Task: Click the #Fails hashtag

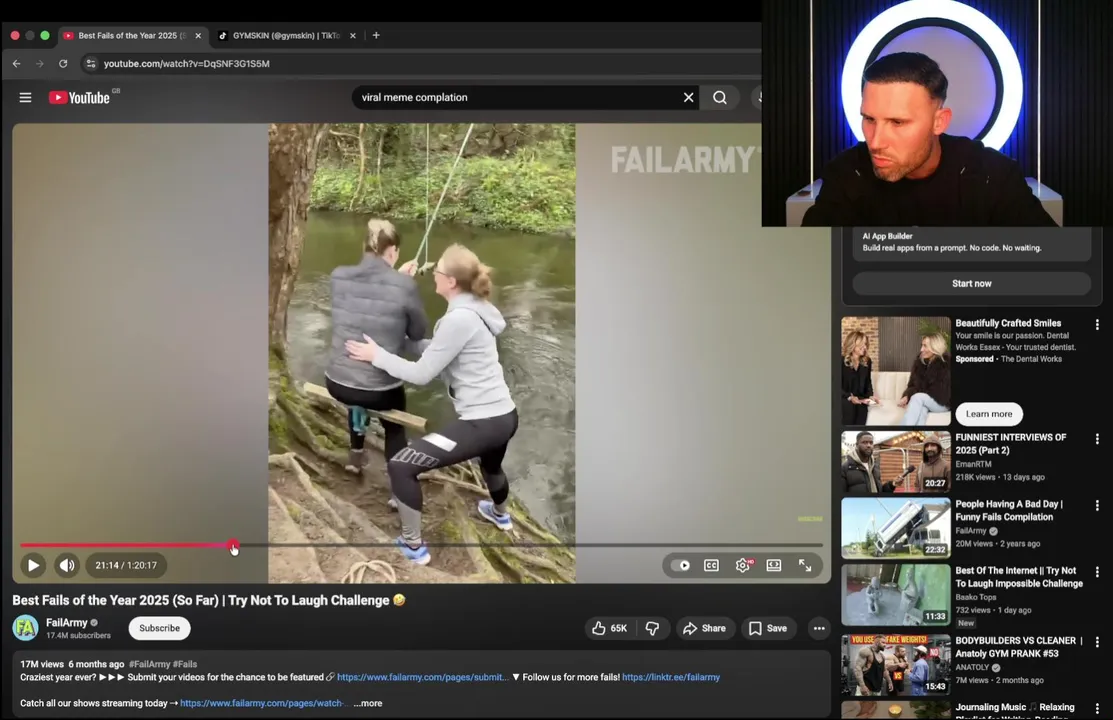Action: [x=185, y=664]
